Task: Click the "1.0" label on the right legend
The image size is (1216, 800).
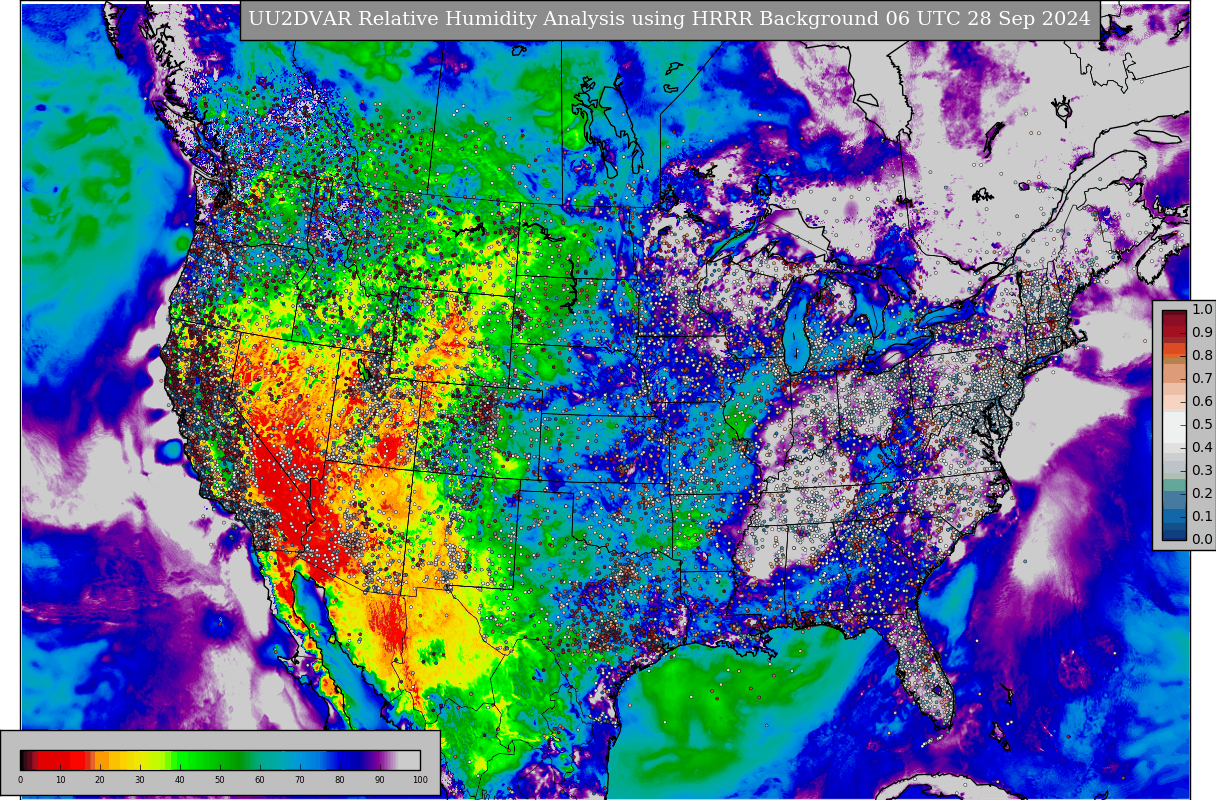Action: (1202, 309)
